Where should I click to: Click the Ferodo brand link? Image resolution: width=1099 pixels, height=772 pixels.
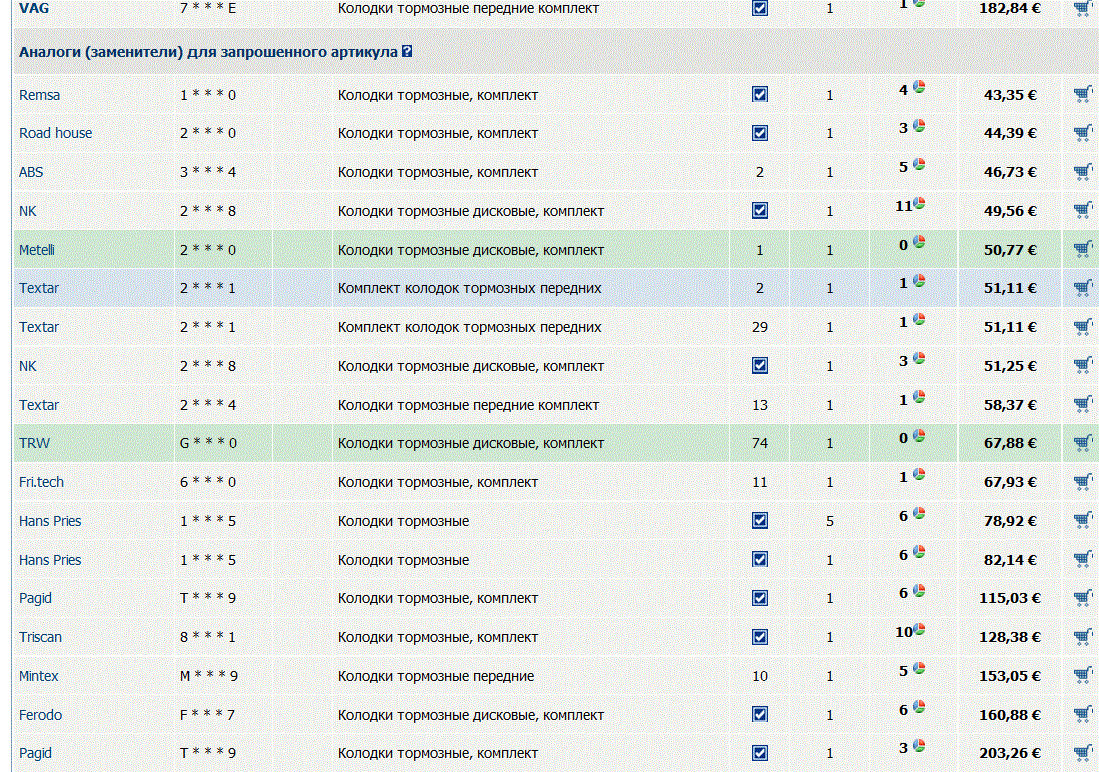40,715
